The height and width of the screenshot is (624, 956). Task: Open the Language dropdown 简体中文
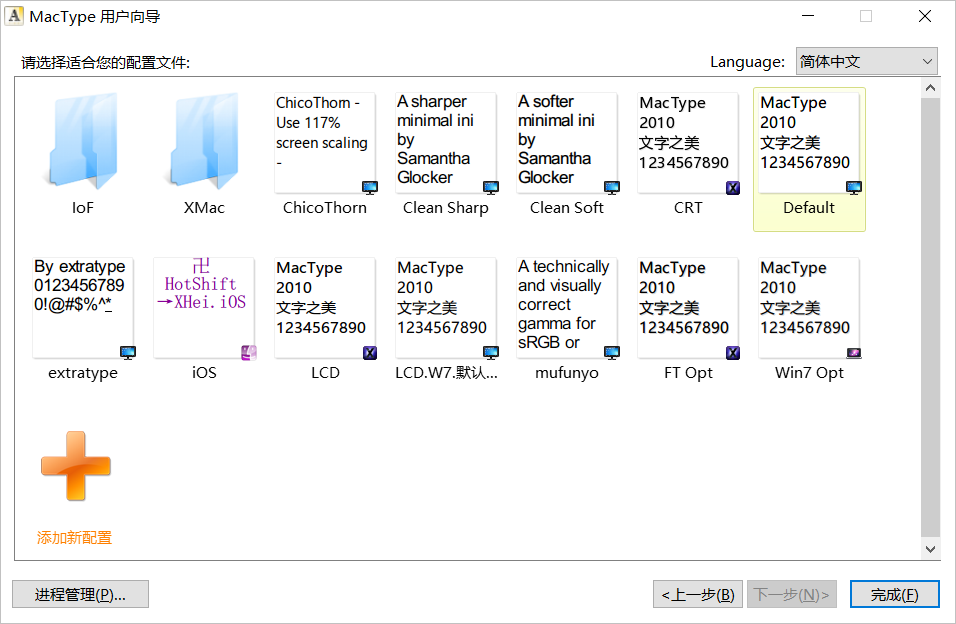coord(866,61)
